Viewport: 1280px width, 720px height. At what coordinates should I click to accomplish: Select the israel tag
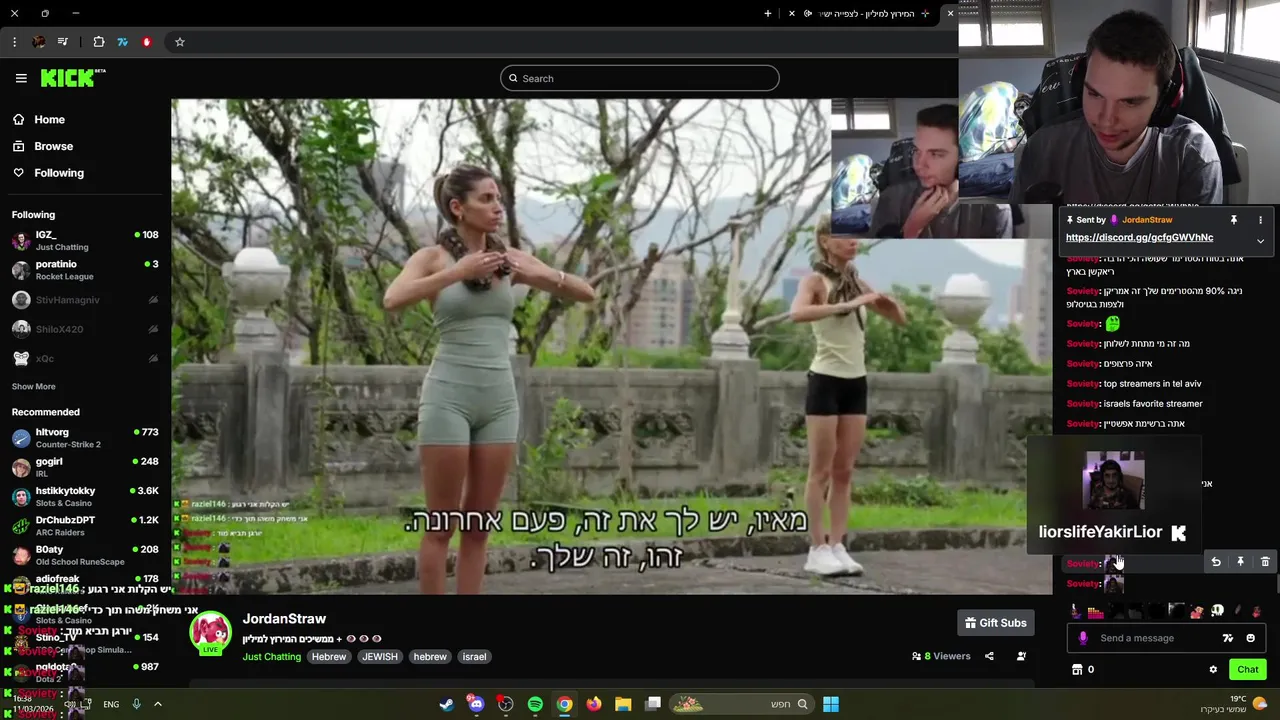coord(474,657)
